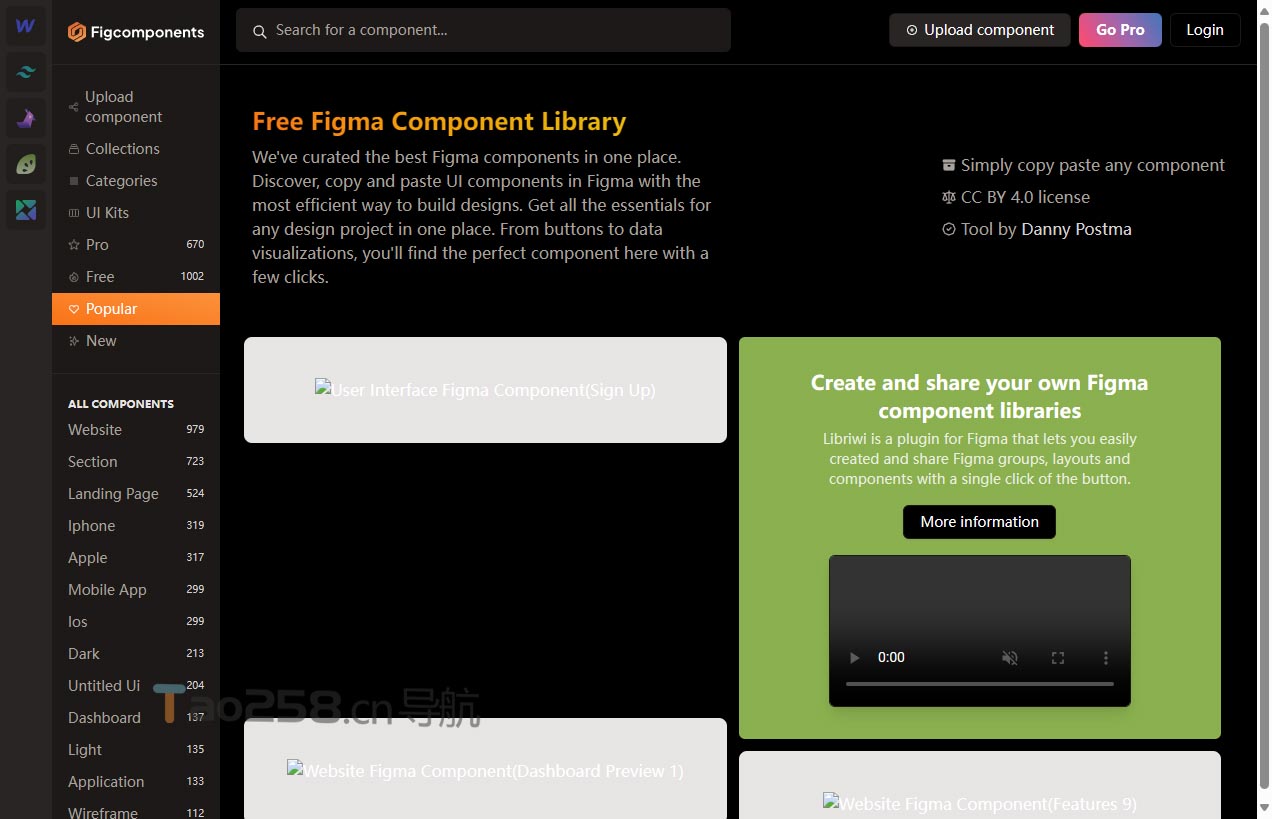Select the Landing Page category
Image resolution: width=1272 pixels, height=819 pixels.
136,494
